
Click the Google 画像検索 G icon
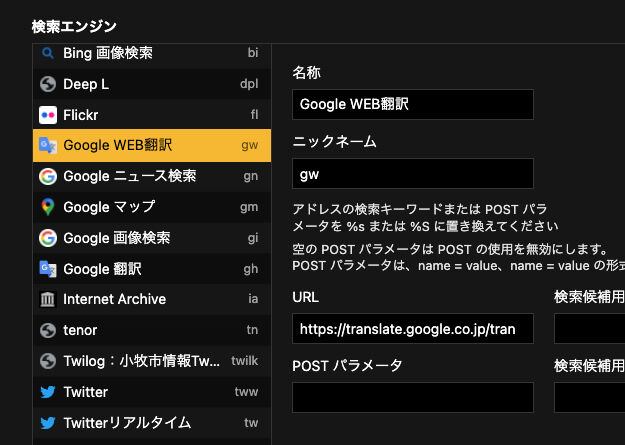click(48, 238)
